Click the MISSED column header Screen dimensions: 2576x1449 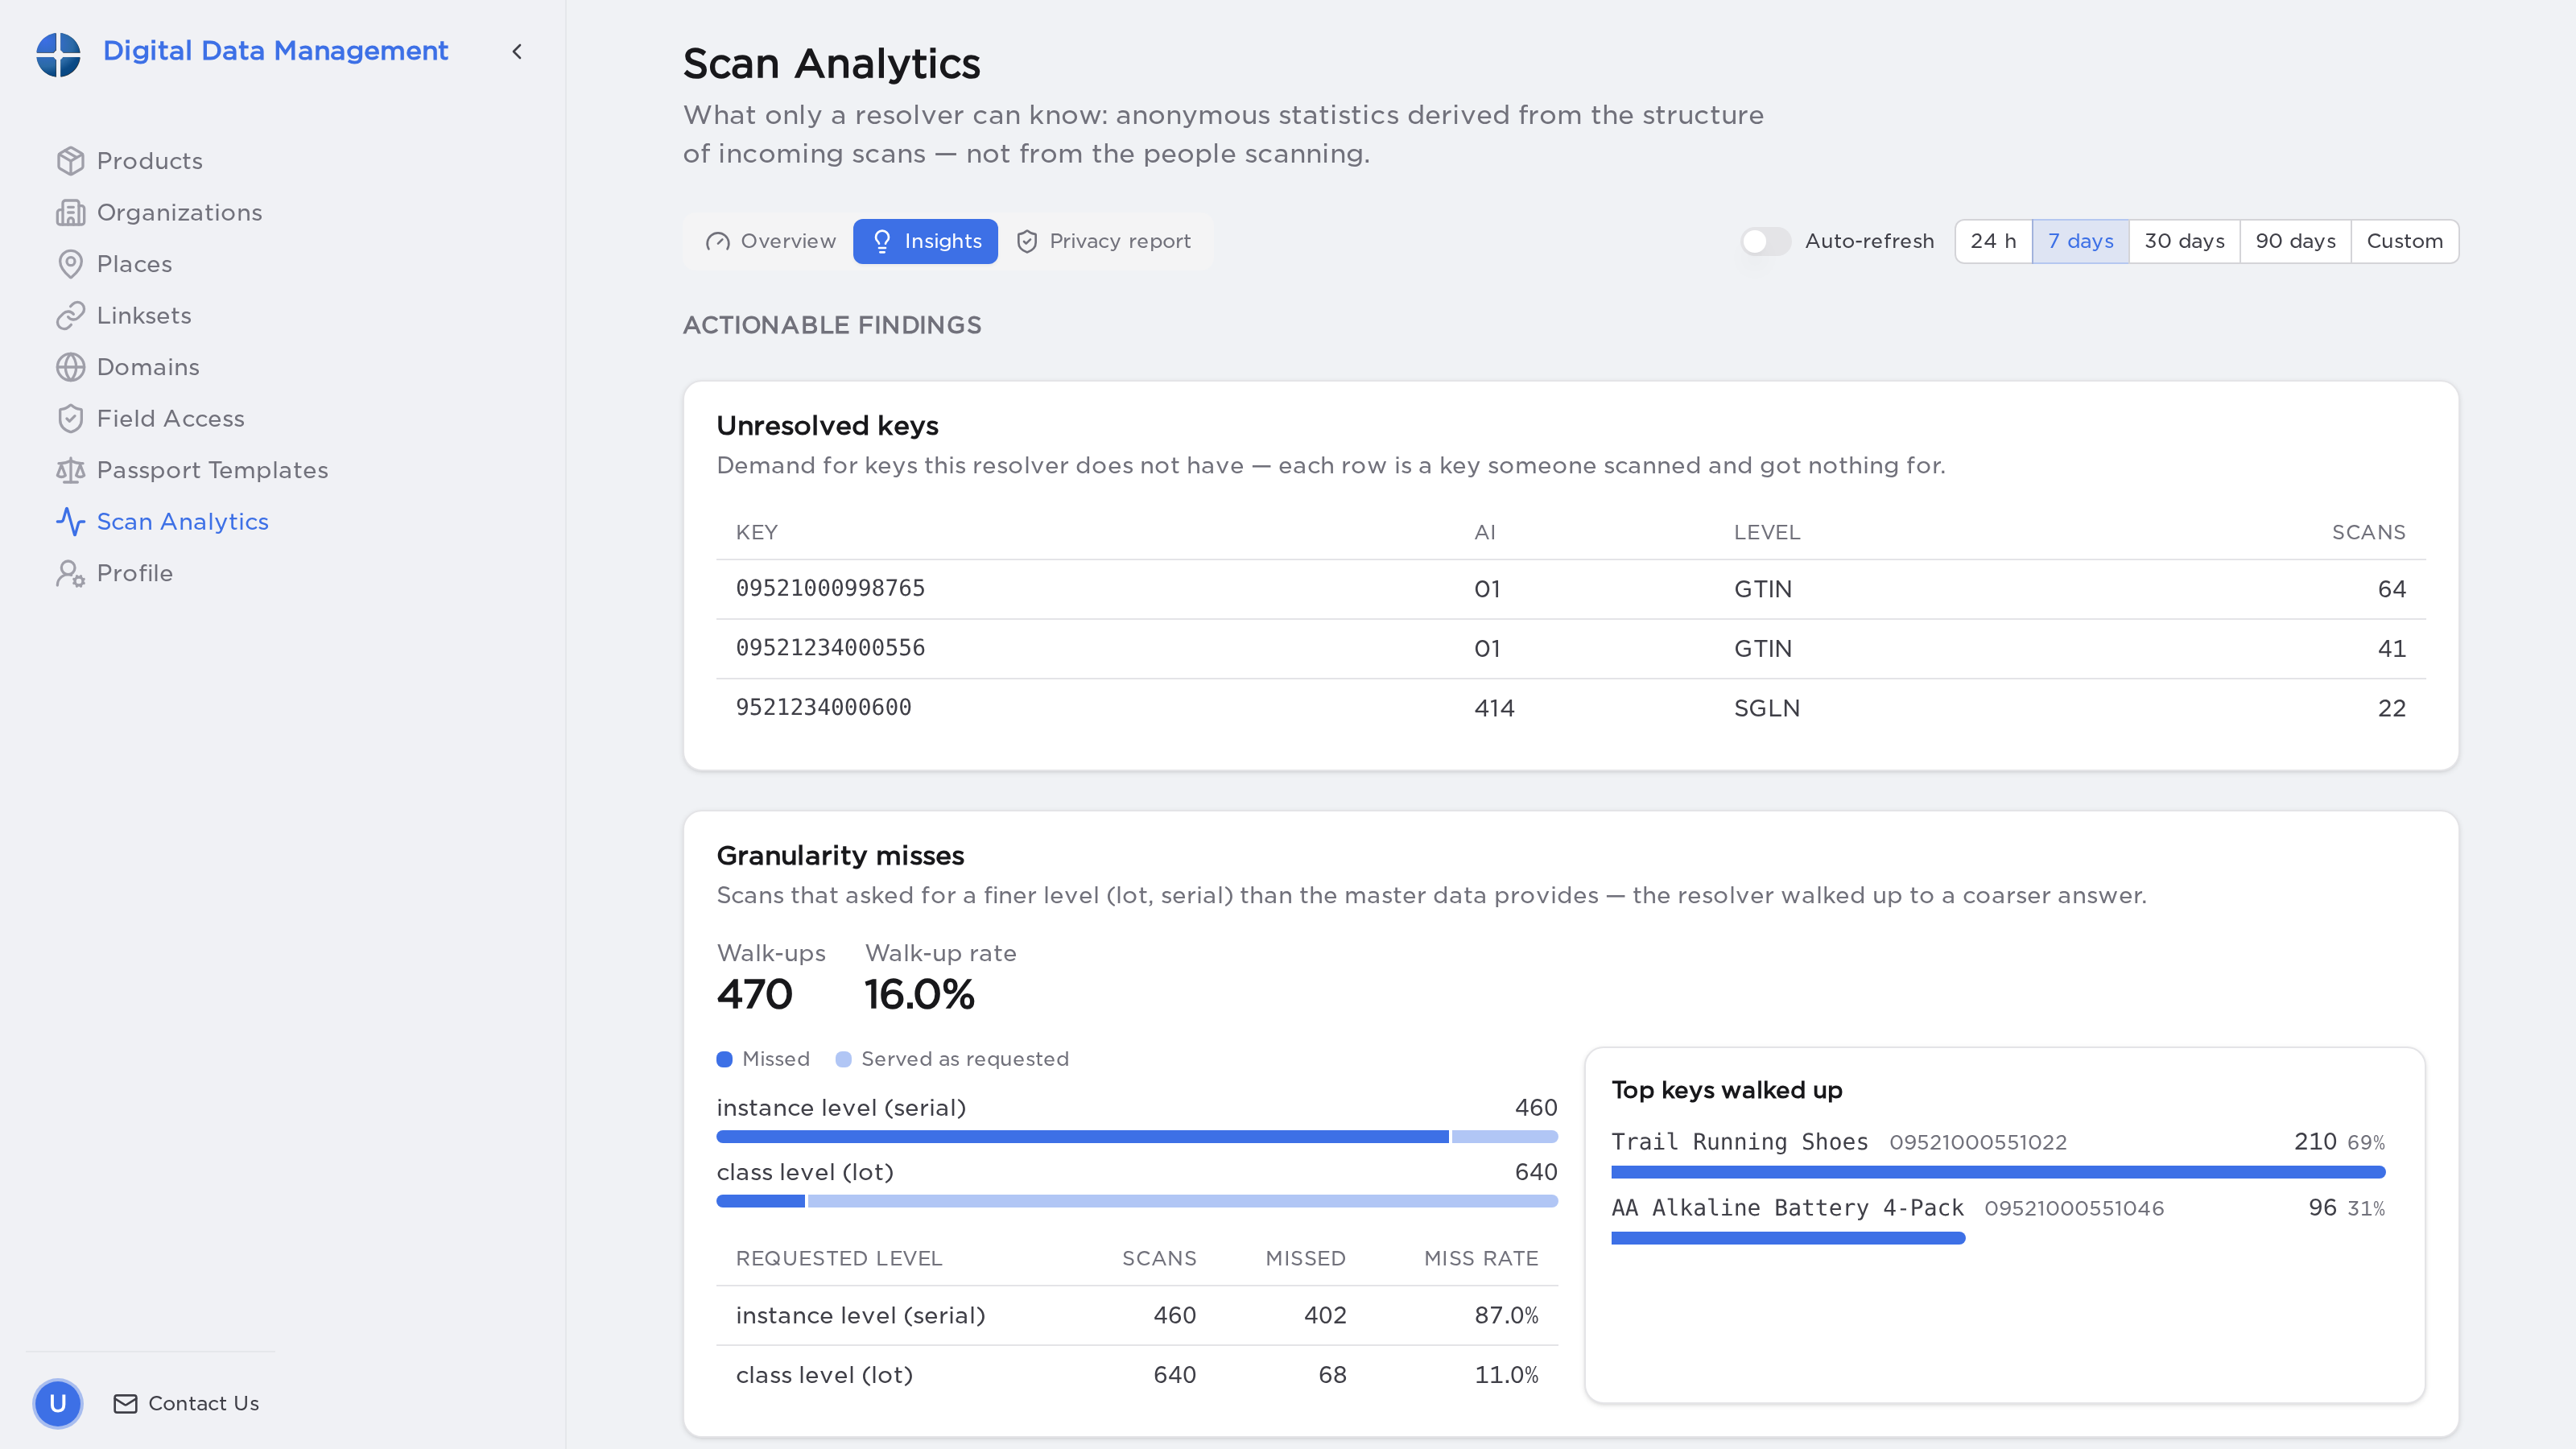pyautogui.click(x=1305, y=1258)
